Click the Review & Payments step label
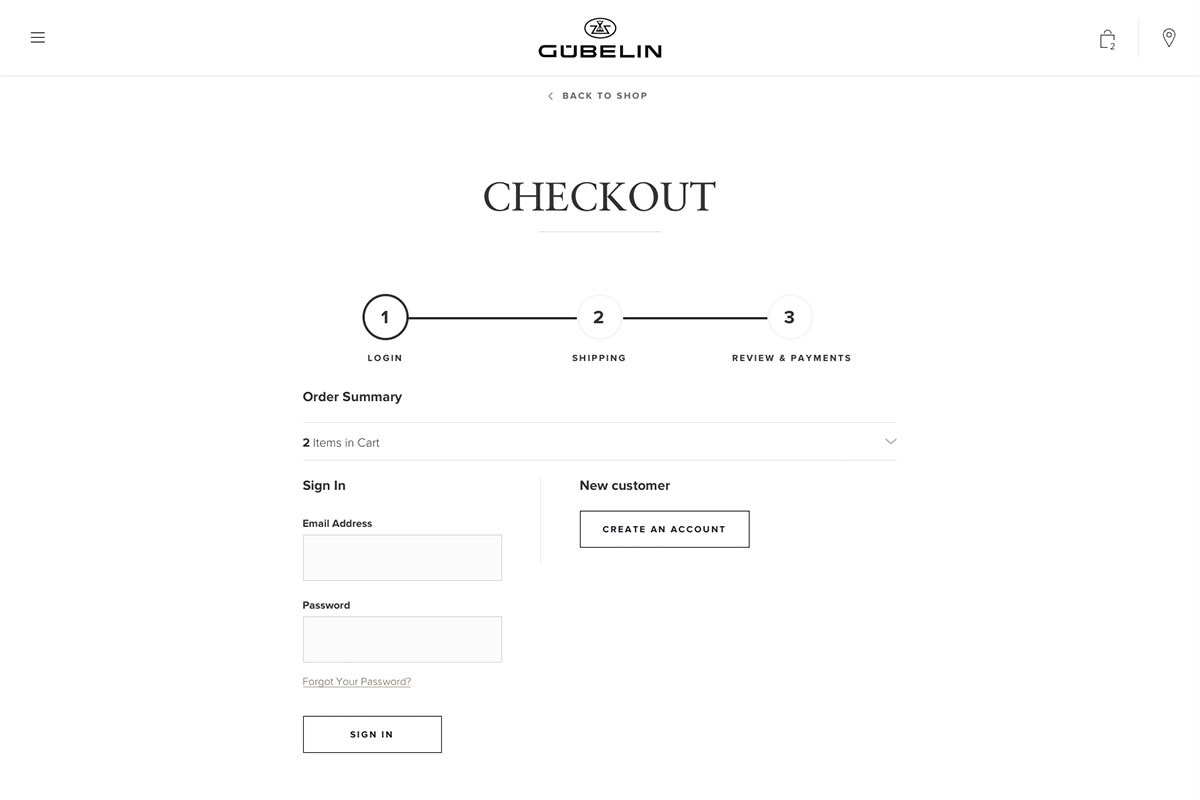This screenshot has width=1200, height=800. click(791, 358)
